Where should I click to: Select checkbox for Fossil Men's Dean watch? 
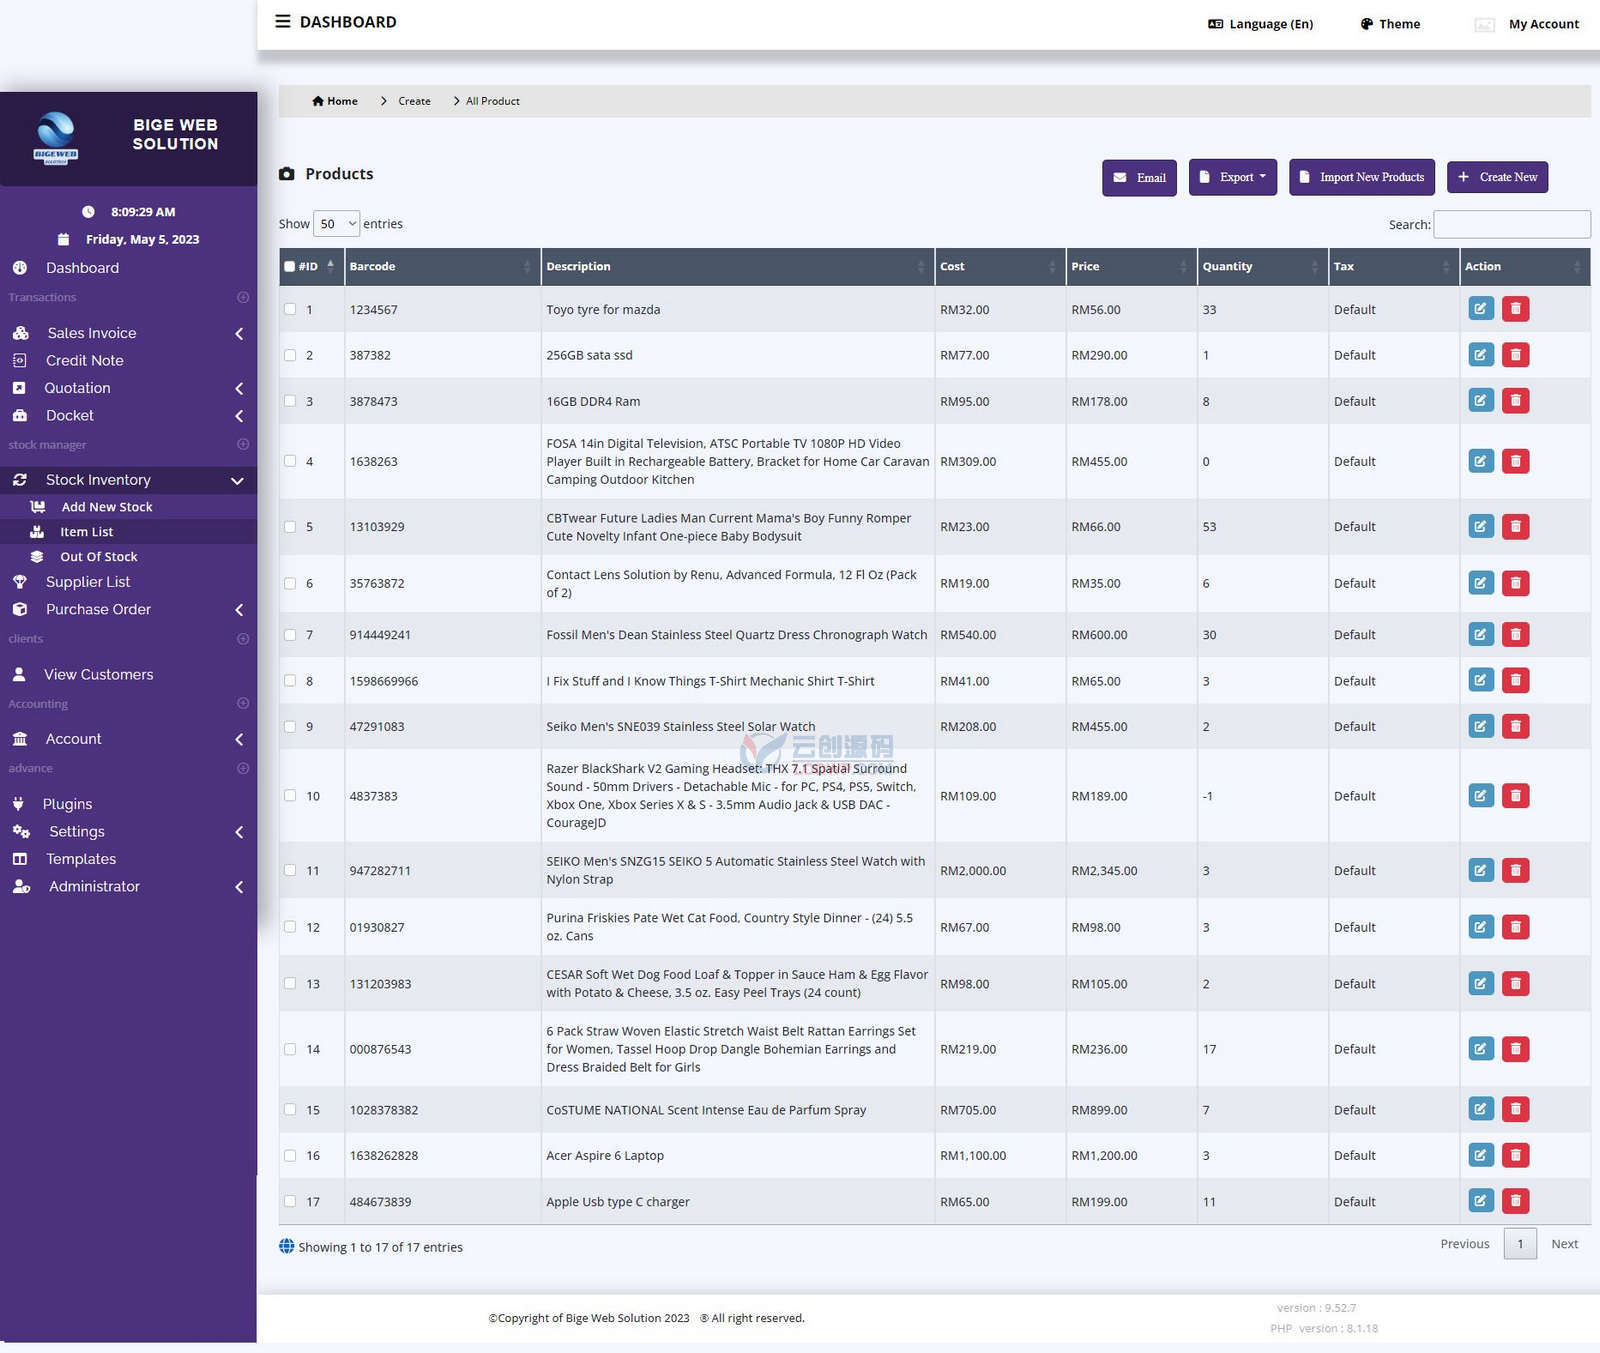[x=290, y=634]
